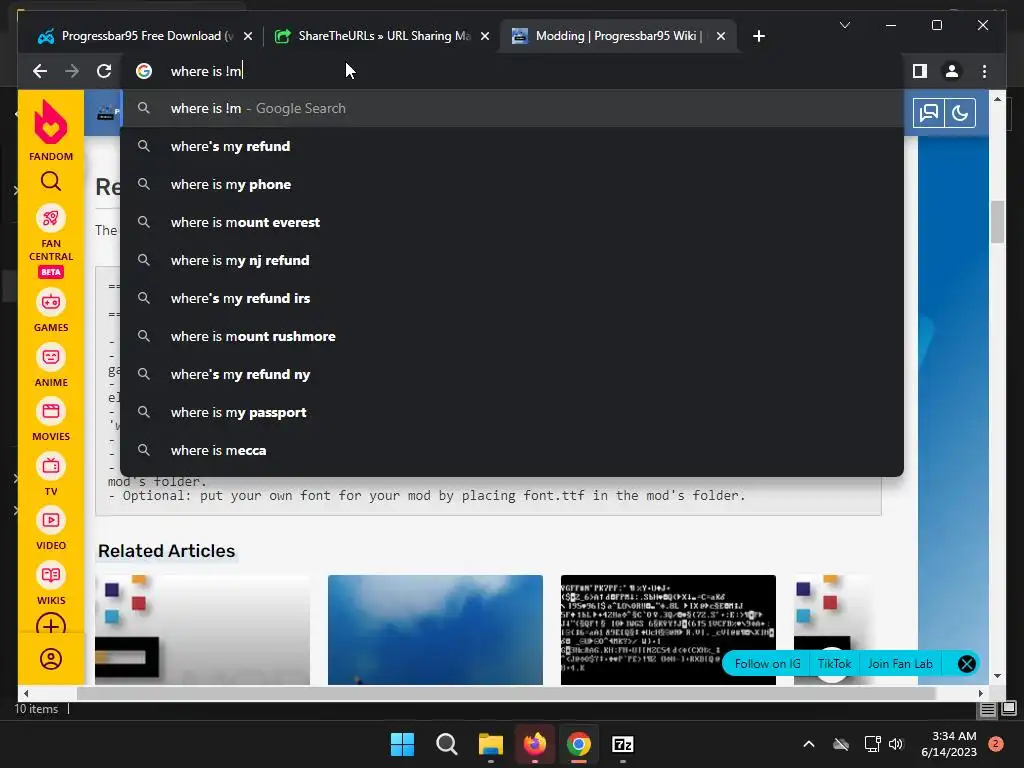1024x768 pixels.
Task: Open Chrome tab search chevron
Action: pos(844,25)
